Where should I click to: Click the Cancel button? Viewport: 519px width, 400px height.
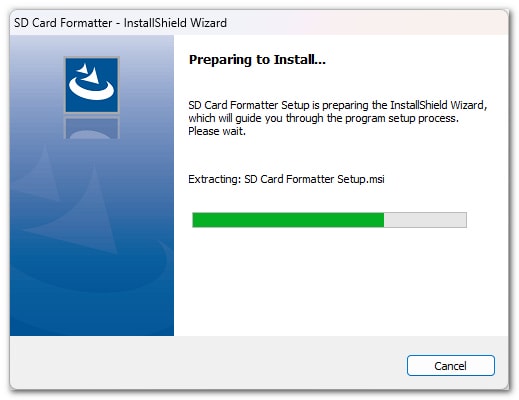point(450,366)
